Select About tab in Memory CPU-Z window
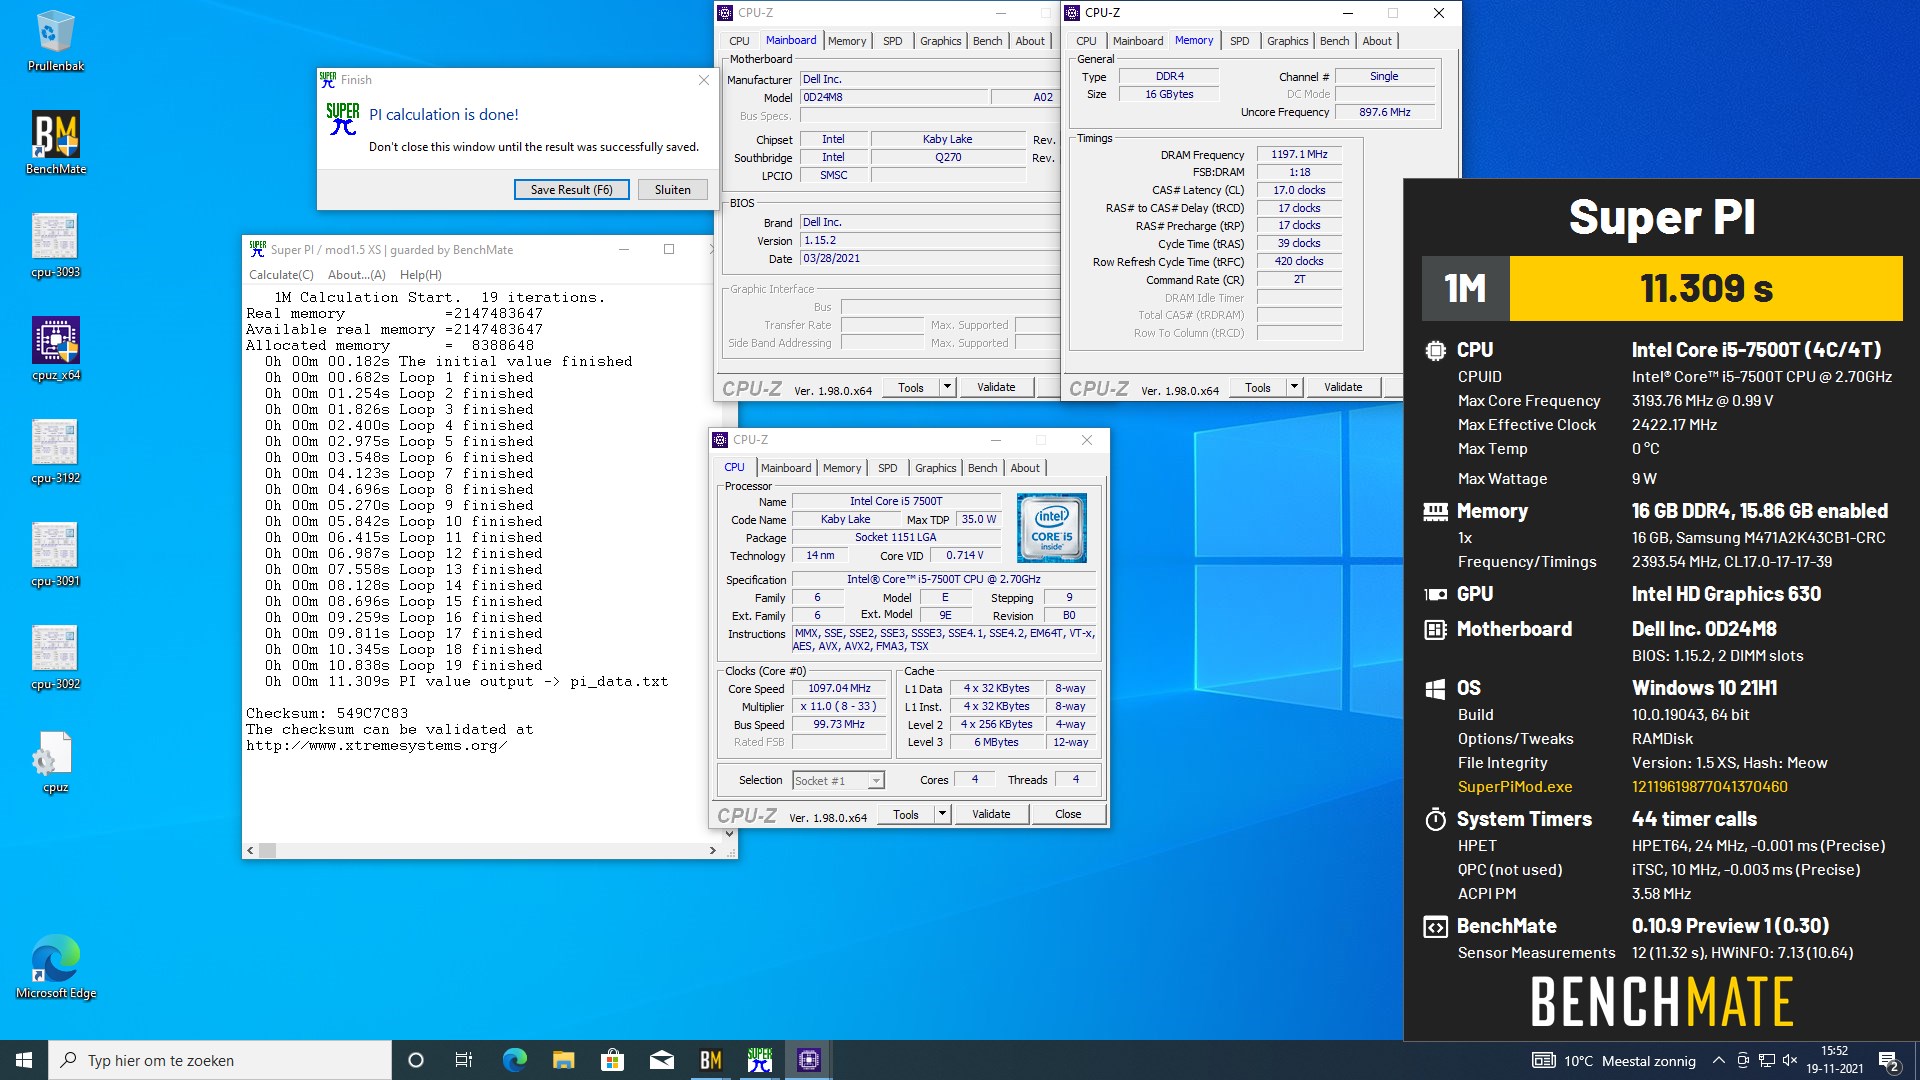Image resolution: width=1920 pixels, height=1080 pixels. pyautogui.click(x=1376, y=41)
